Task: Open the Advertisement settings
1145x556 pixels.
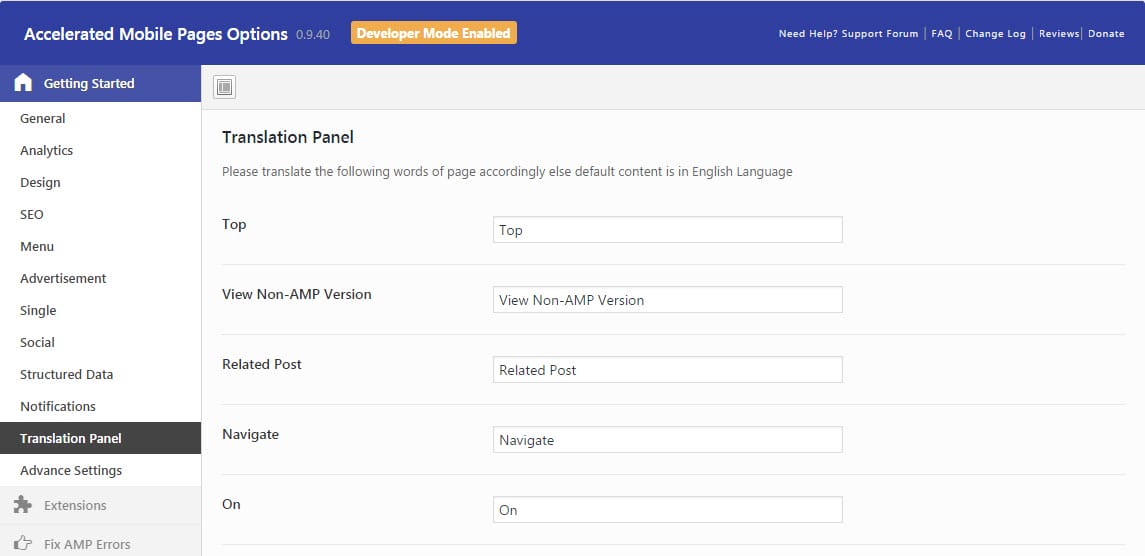Action: 63,278
